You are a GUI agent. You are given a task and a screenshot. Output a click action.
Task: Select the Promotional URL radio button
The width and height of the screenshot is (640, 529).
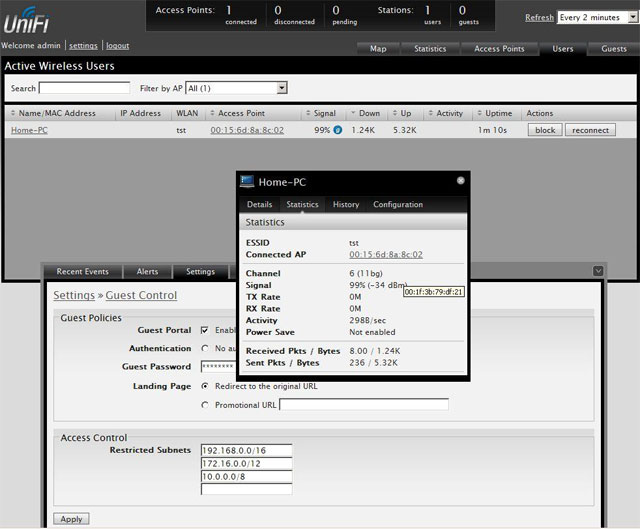pyautogui.click(x=205, y=405)
